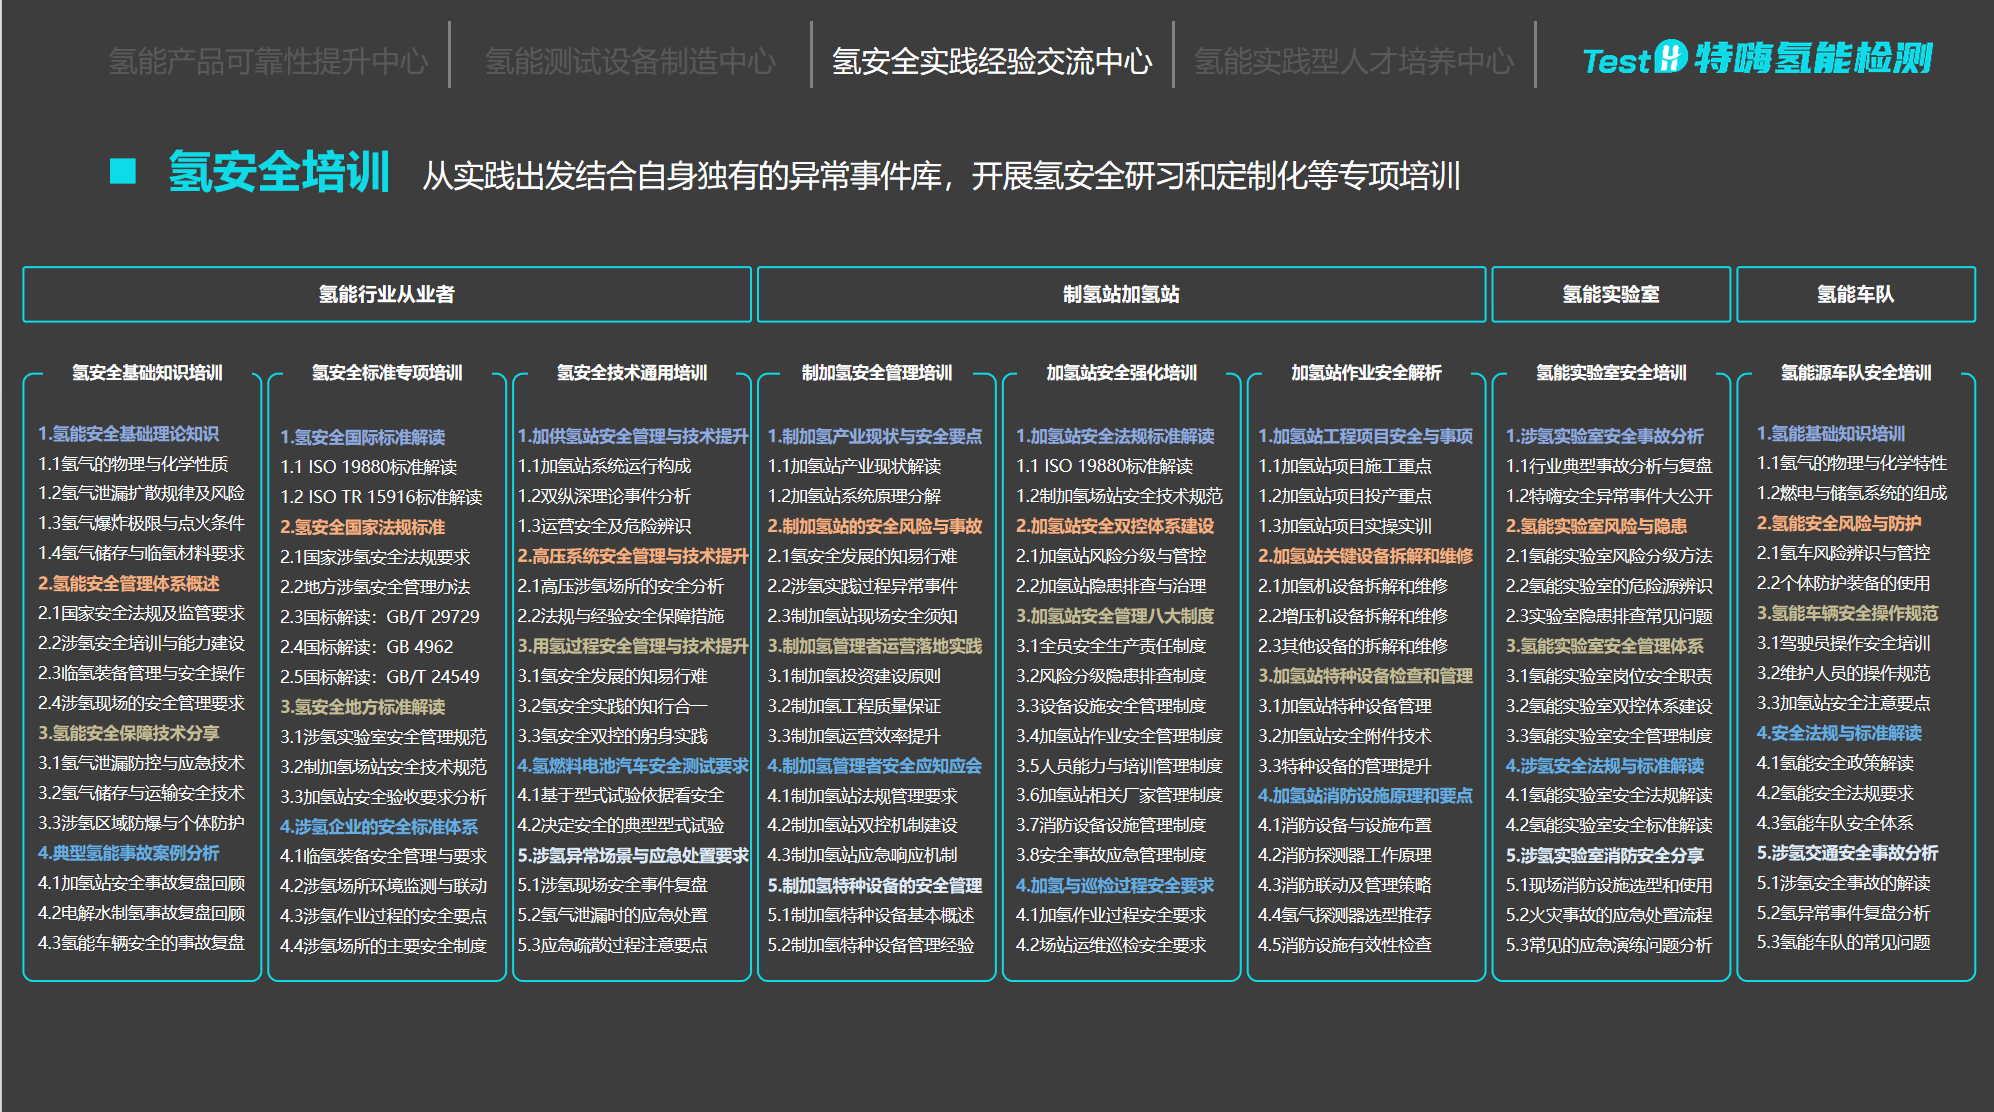Open section 2.氢能安全管理体系概述
The image size is (1994, 1112).
tap(129, 583)
